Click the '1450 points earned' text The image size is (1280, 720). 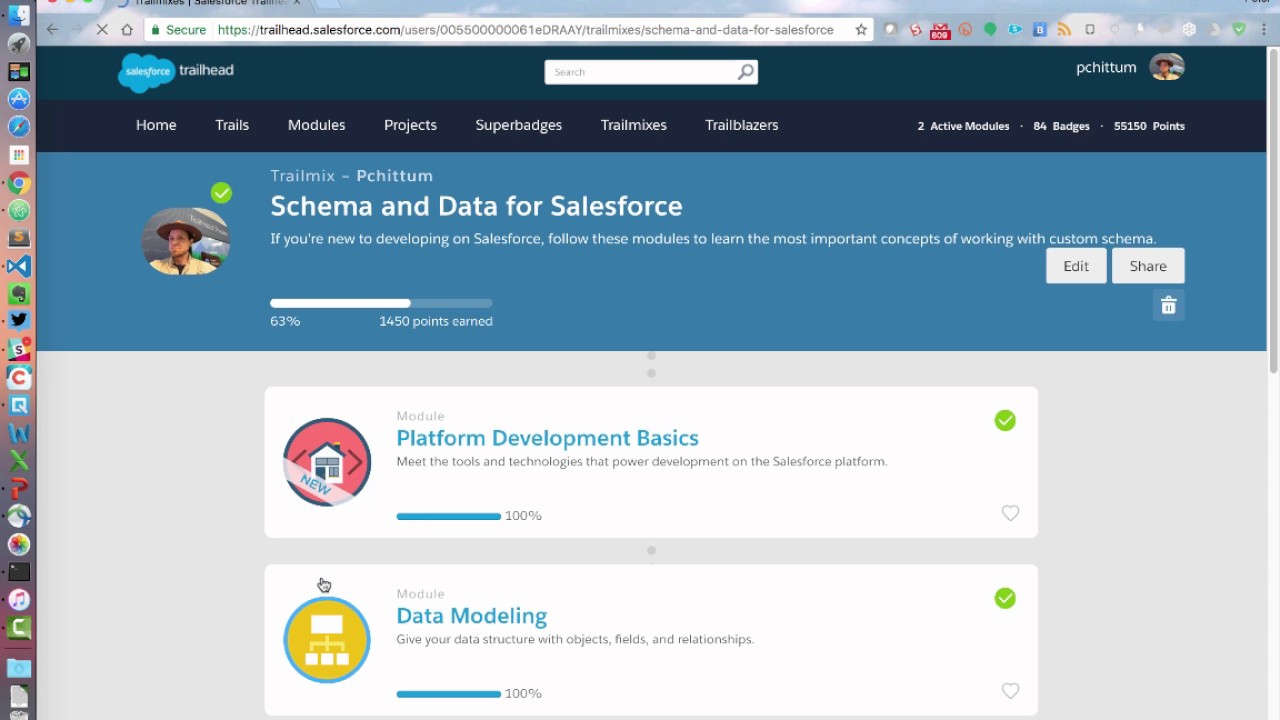pos(436,321)
